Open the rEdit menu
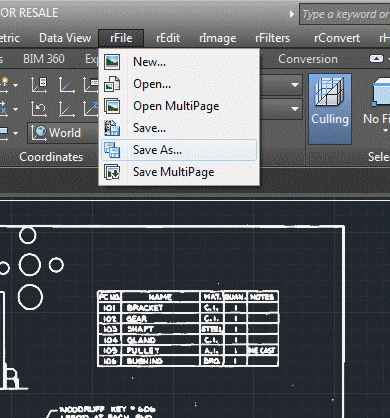 pyautogui.click(x=168, y=38)
